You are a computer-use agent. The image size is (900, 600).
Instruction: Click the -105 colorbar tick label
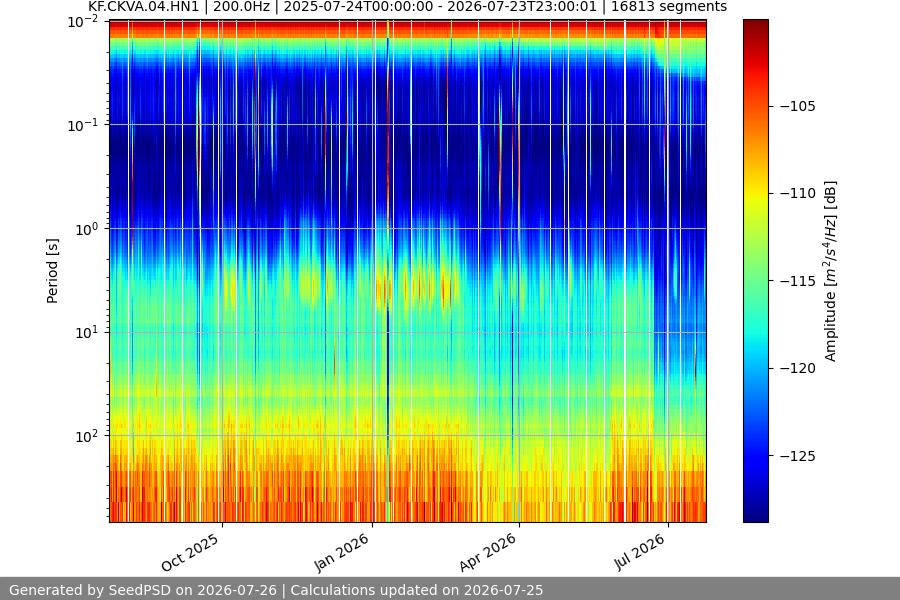798,106
